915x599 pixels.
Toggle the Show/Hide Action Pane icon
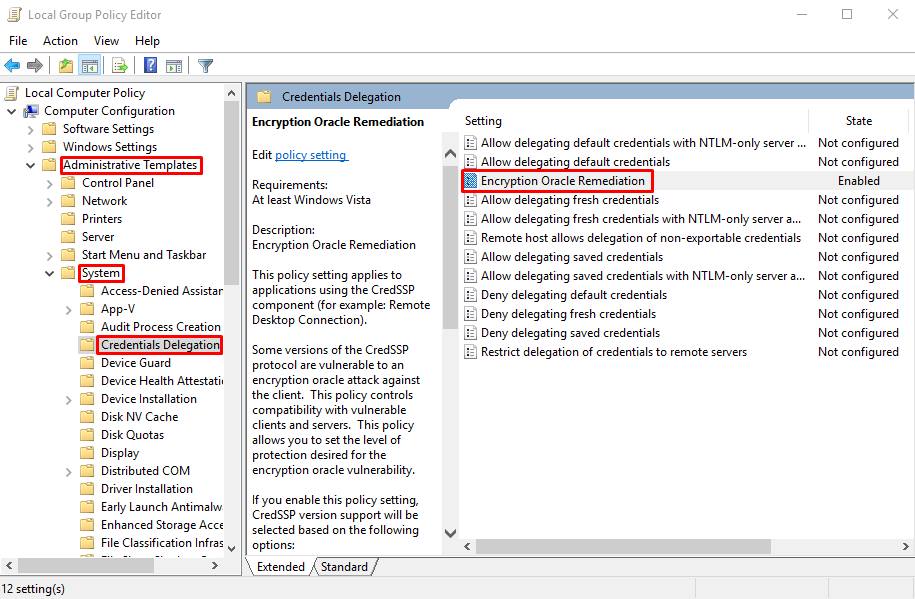174,66
